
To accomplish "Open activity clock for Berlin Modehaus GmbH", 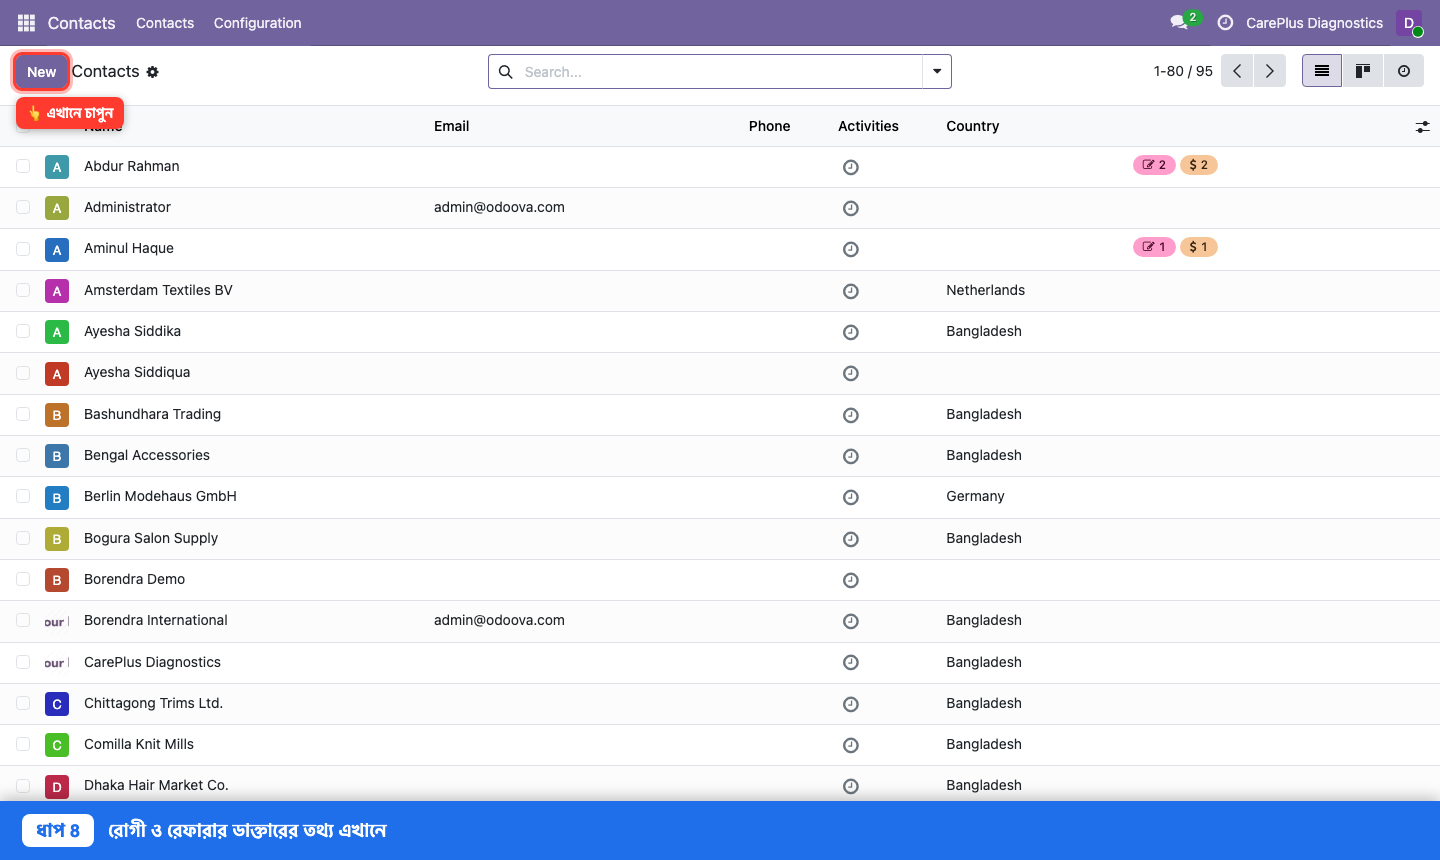I will click(x=851, y=497).
